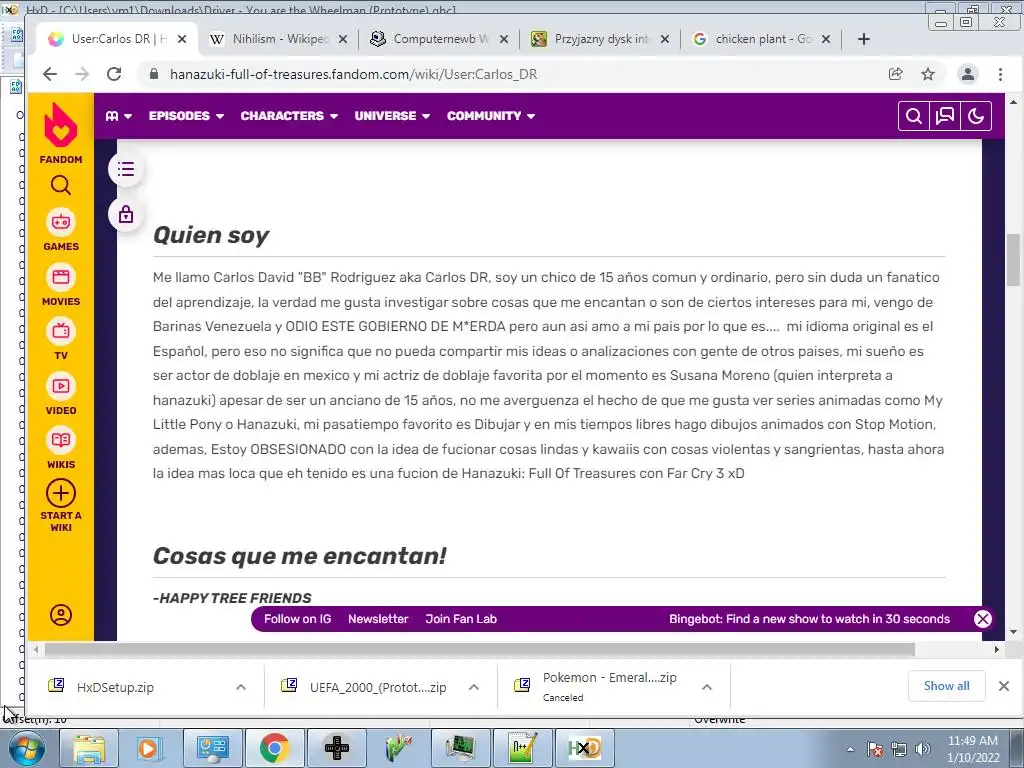Click the site lock icon in address bar
This screenshot has height=768, width=1024.
click(154, 74)
